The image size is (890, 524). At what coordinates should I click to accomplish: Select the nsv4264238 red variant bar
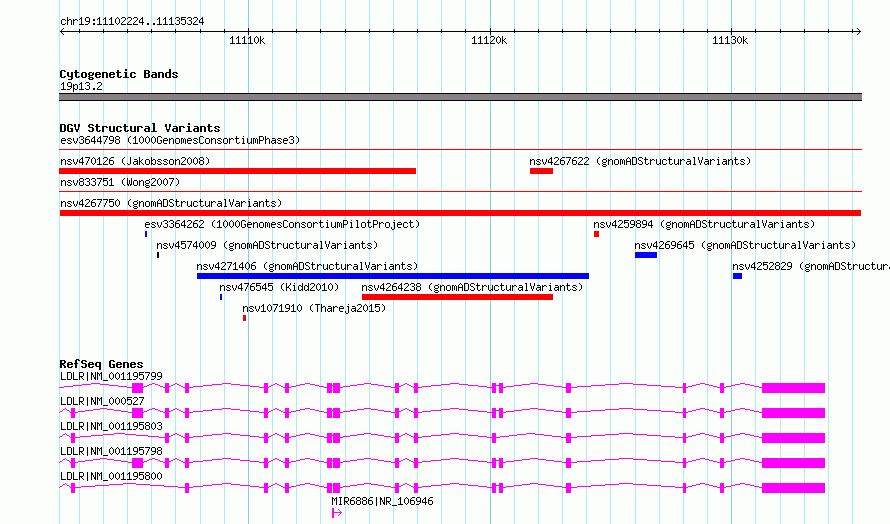457,297
